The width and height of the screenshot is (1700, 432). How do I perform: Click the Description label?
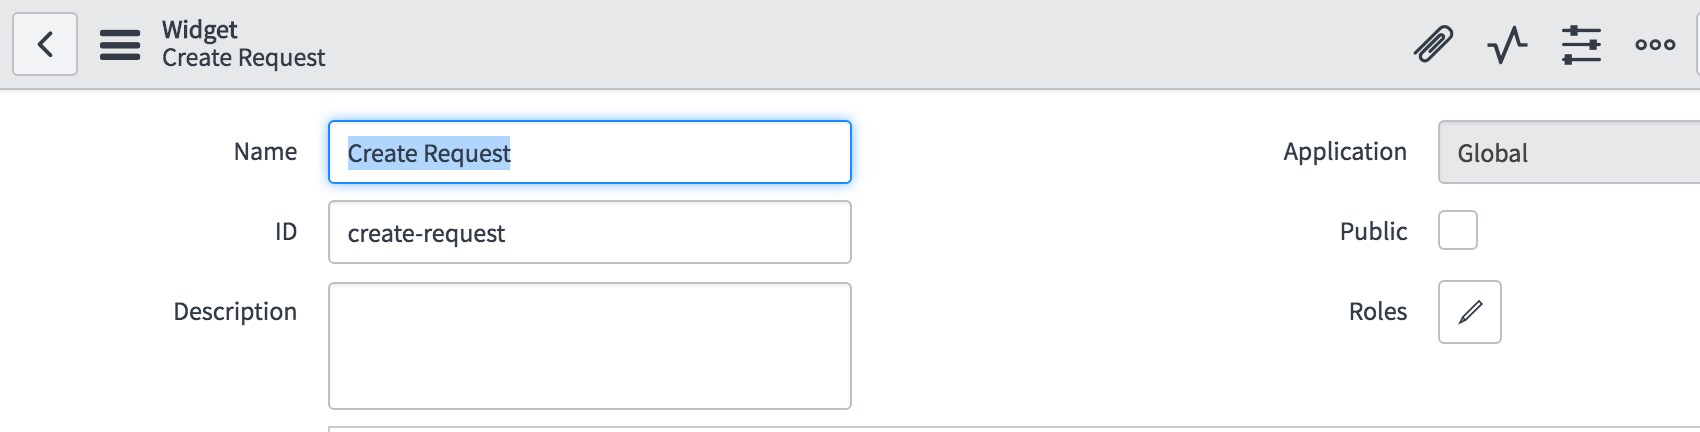tap(235, 311)
